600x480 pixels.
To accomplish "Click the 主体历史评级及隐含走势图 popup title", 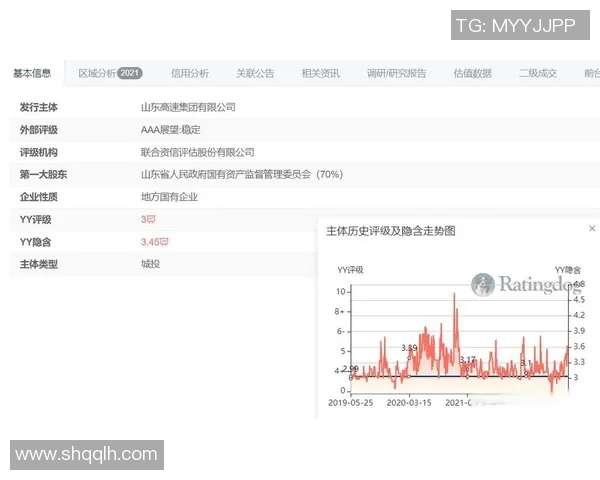I will coord(391,231).
